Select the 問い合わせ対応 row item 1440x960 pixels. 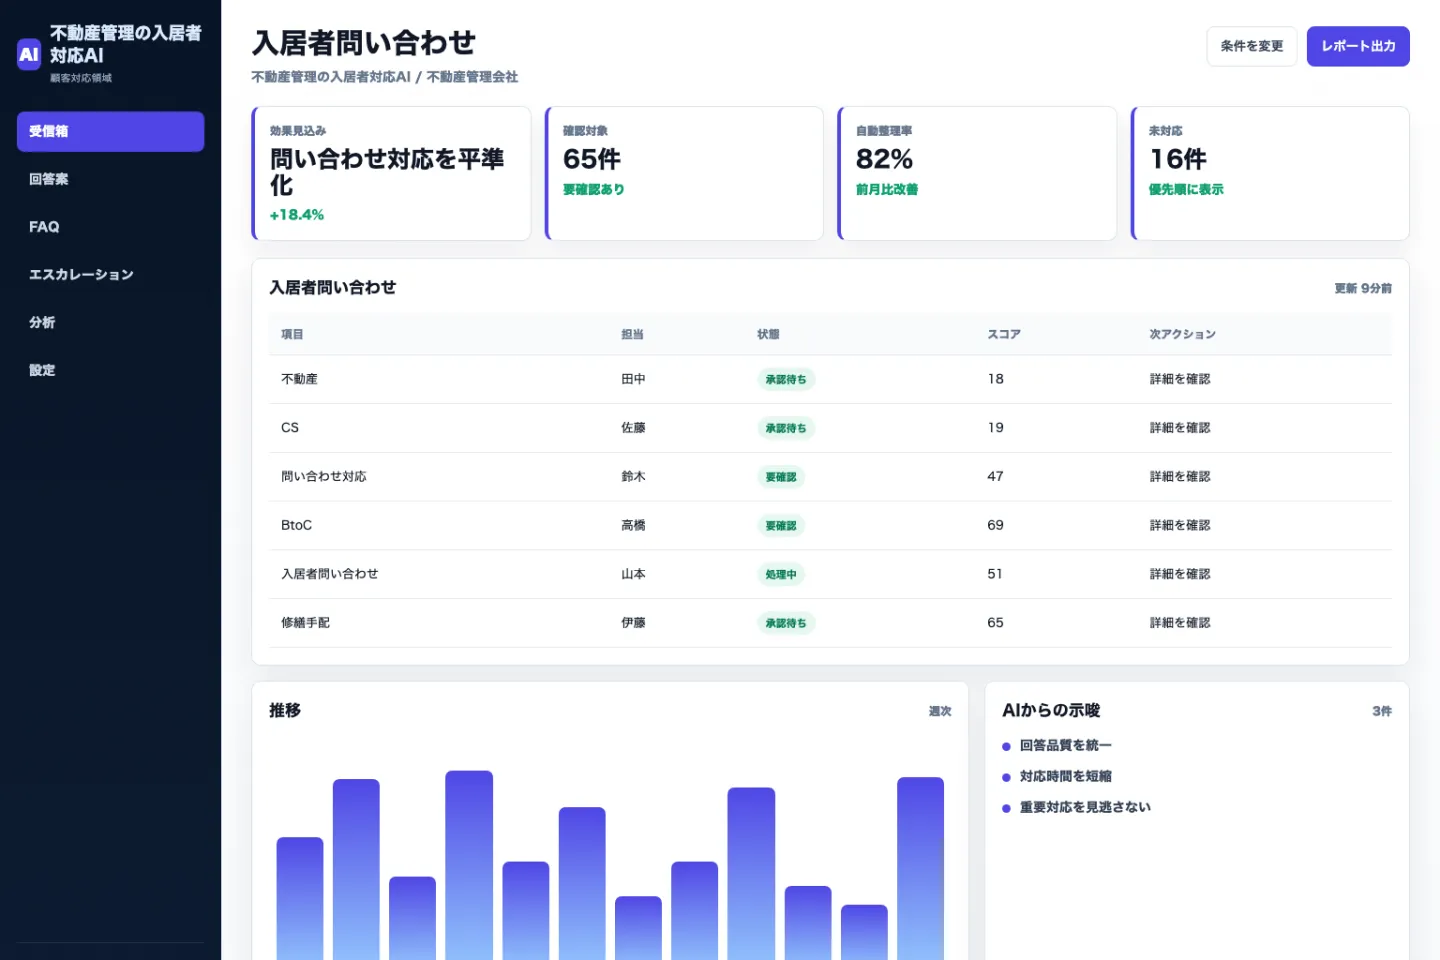click(323, 477)
